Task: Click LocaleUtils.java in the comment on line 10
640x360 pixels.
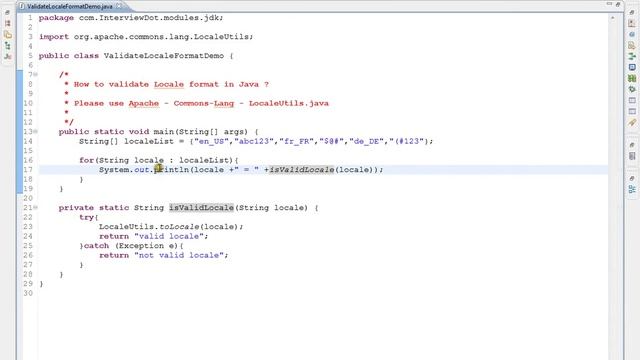Action: (289, 103)
